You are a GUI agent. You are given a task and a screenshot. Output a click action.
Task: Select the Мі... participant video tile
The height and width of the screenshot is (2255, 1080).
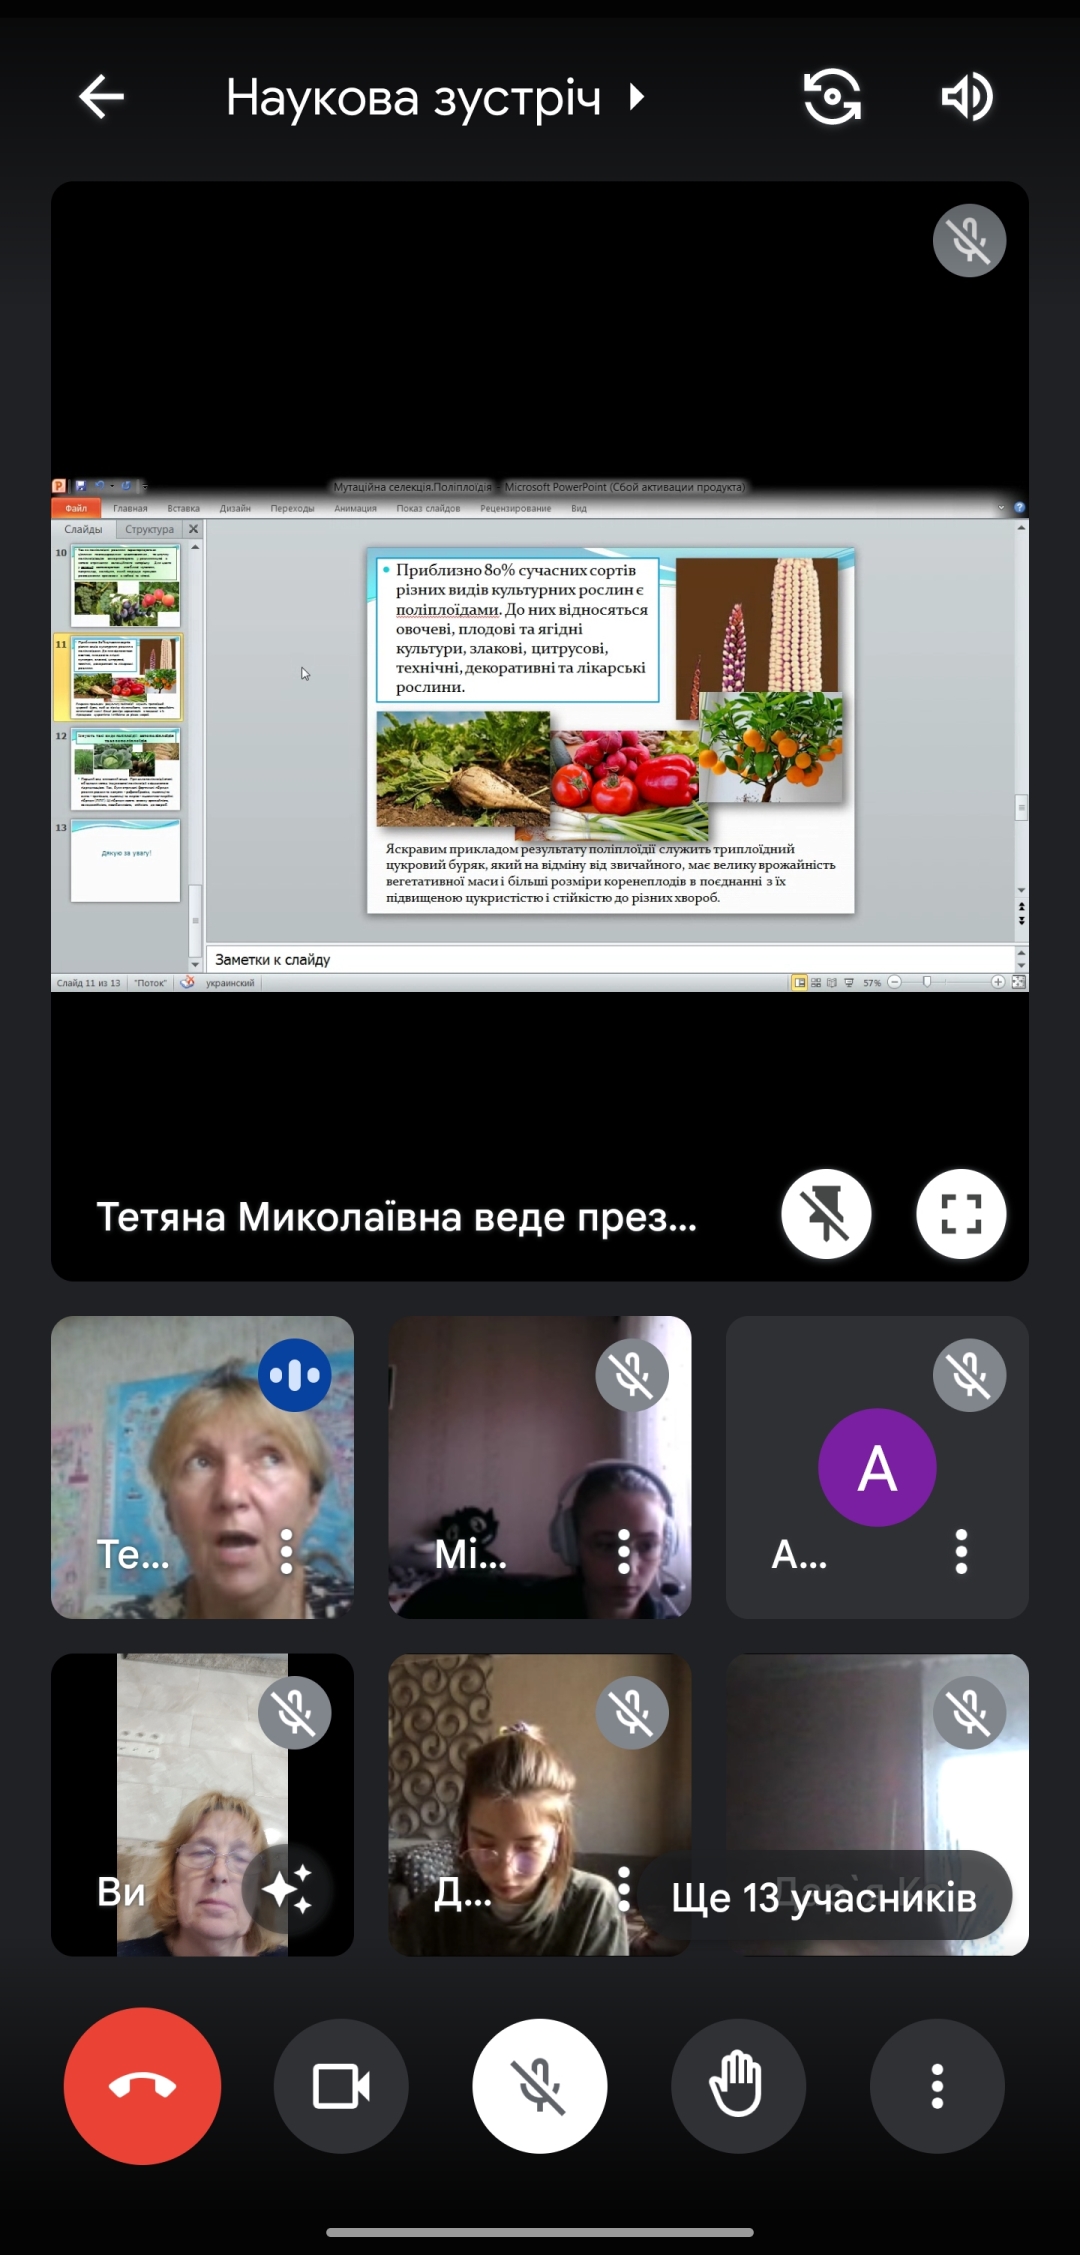(540, 1467)
